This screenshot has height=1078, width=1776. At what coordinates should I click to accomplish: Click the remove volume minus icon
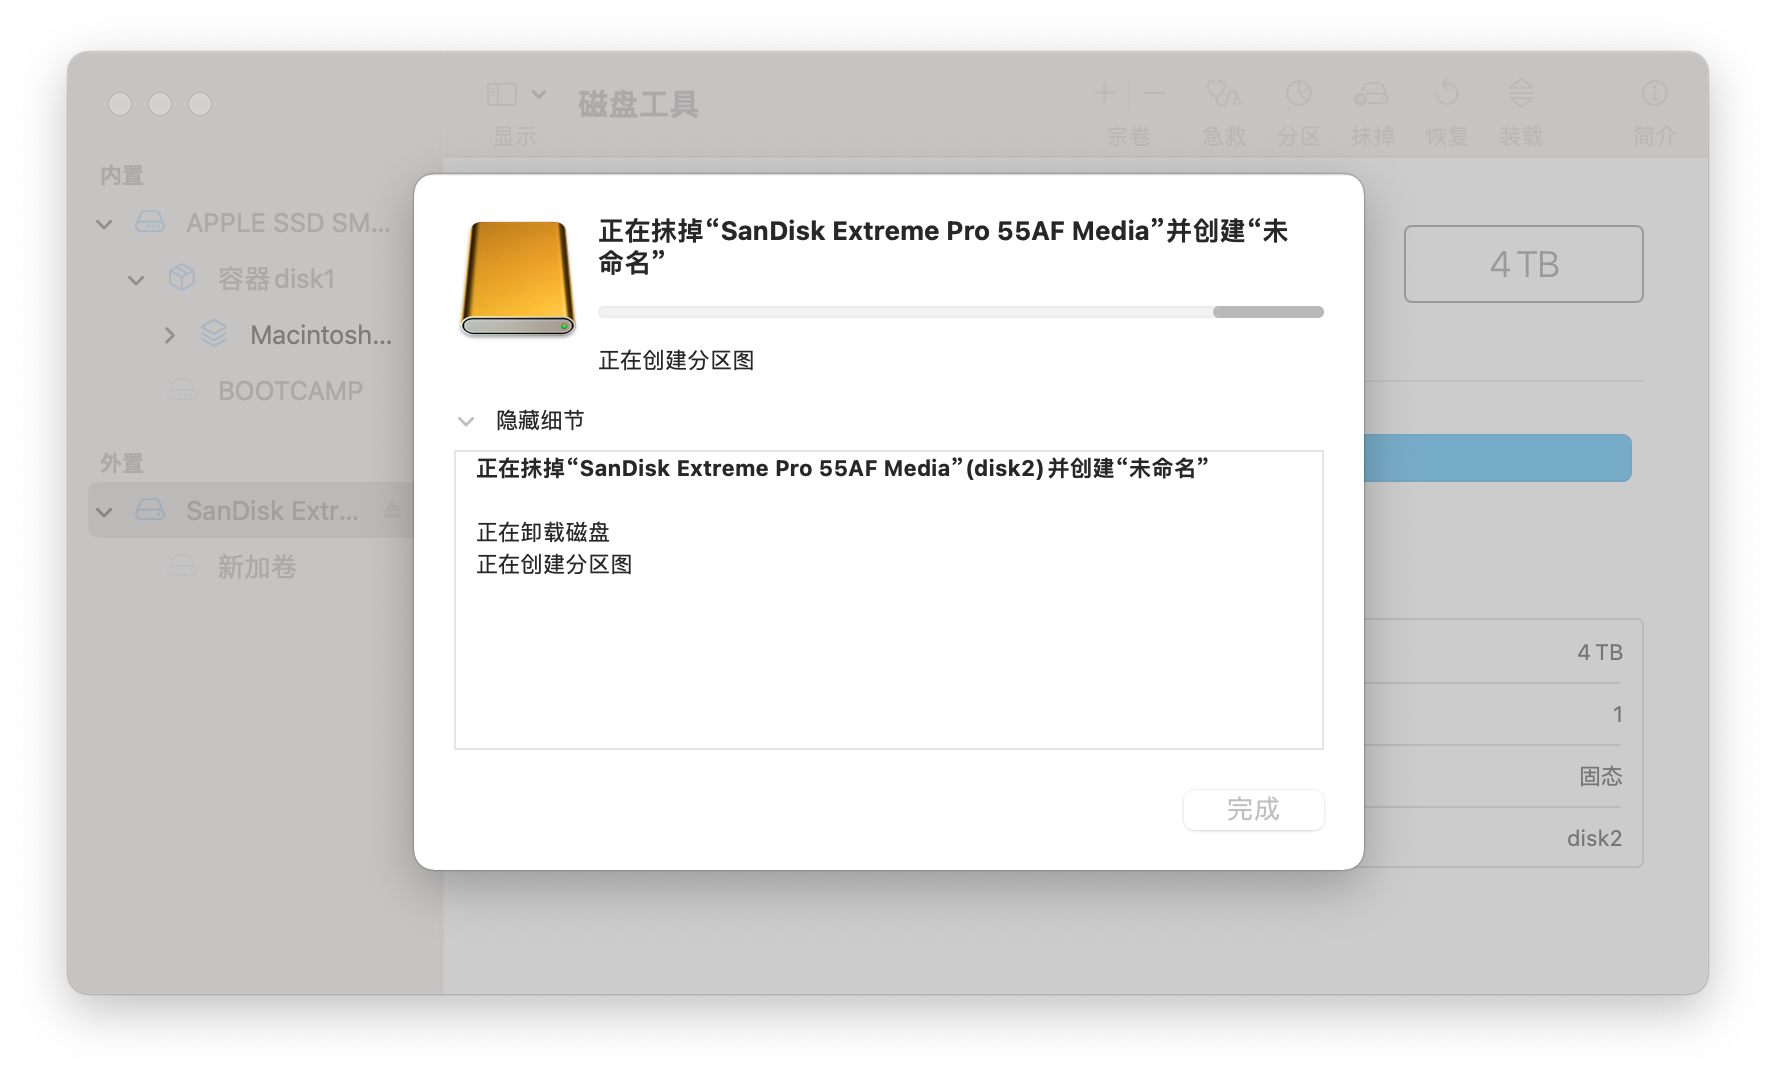[x=1154, y=93]
